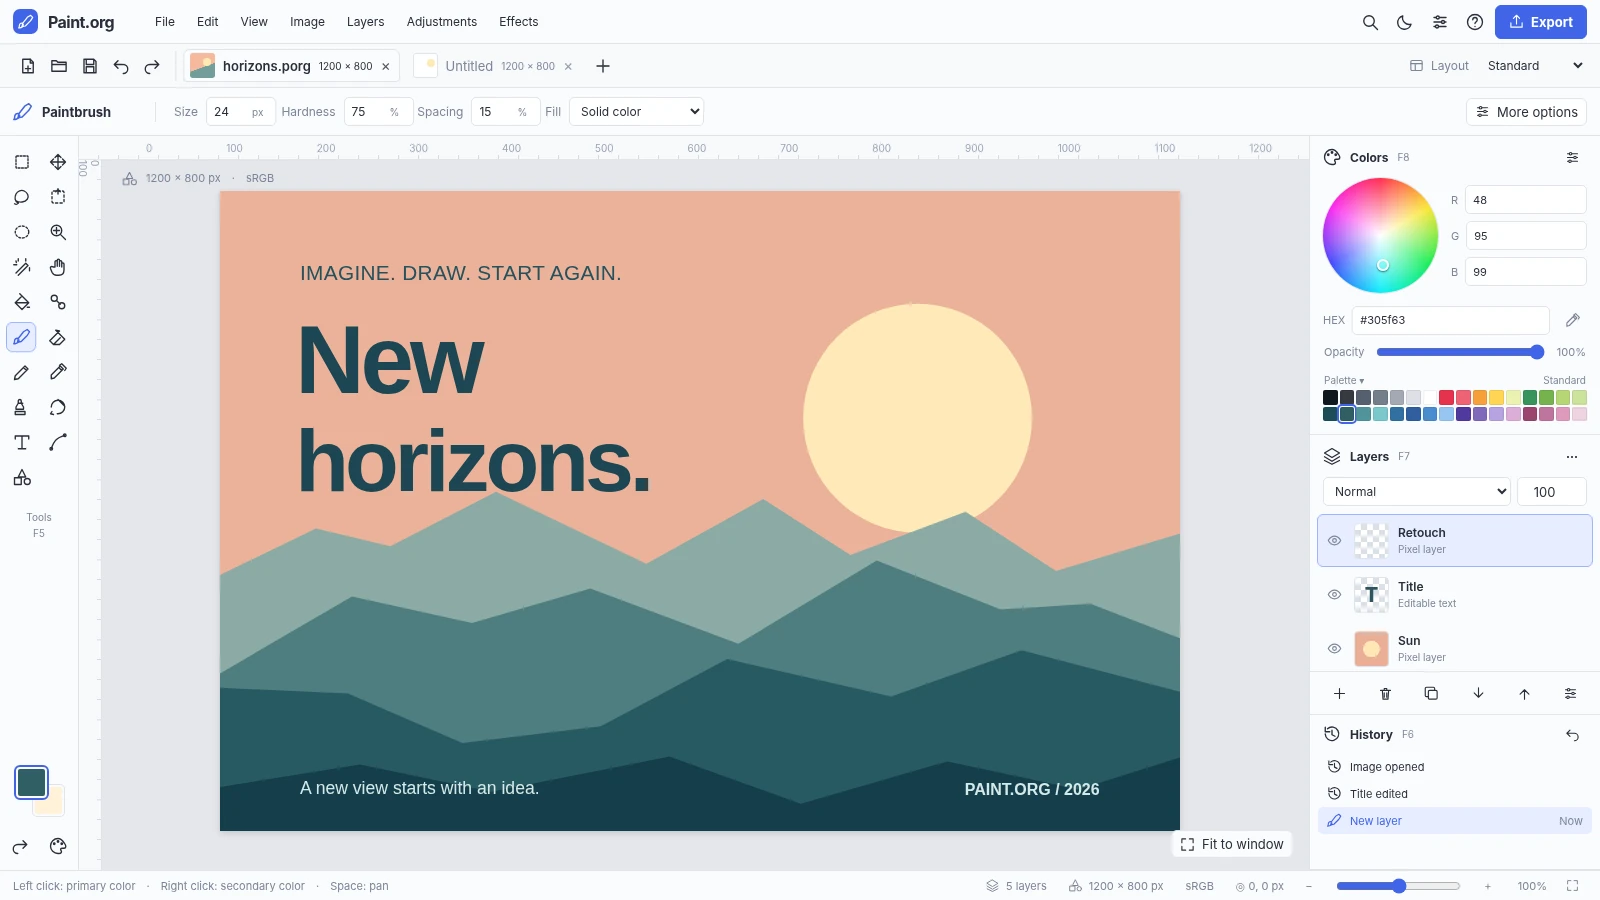The height and width of the screenshot is (900, 1600).
Task: Select the Move tool in toolbox
Action: pos(58,162)
